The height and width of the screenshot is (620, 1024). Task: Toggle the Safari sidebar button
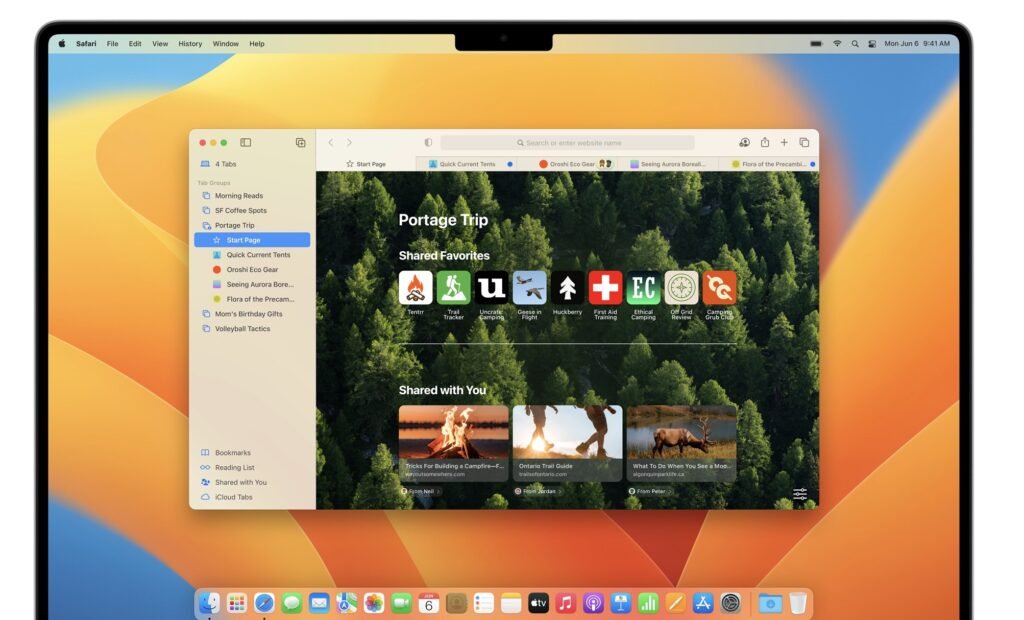(x=246, y=142)
